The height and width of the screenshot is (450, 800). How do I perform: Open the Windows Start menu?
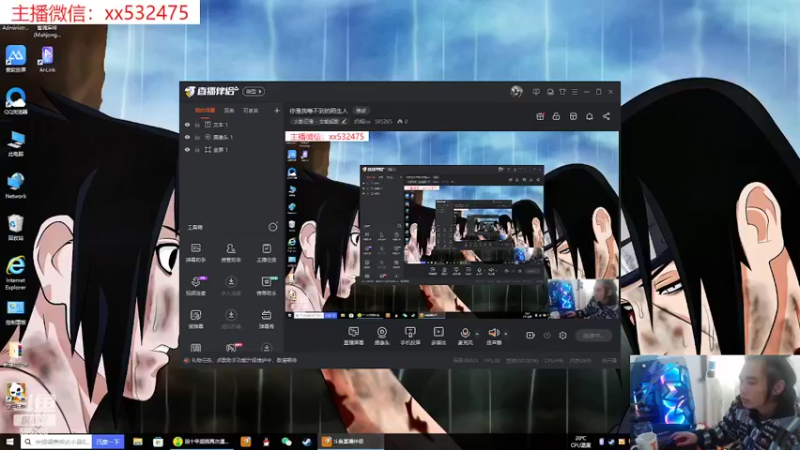tap(10, 442)
